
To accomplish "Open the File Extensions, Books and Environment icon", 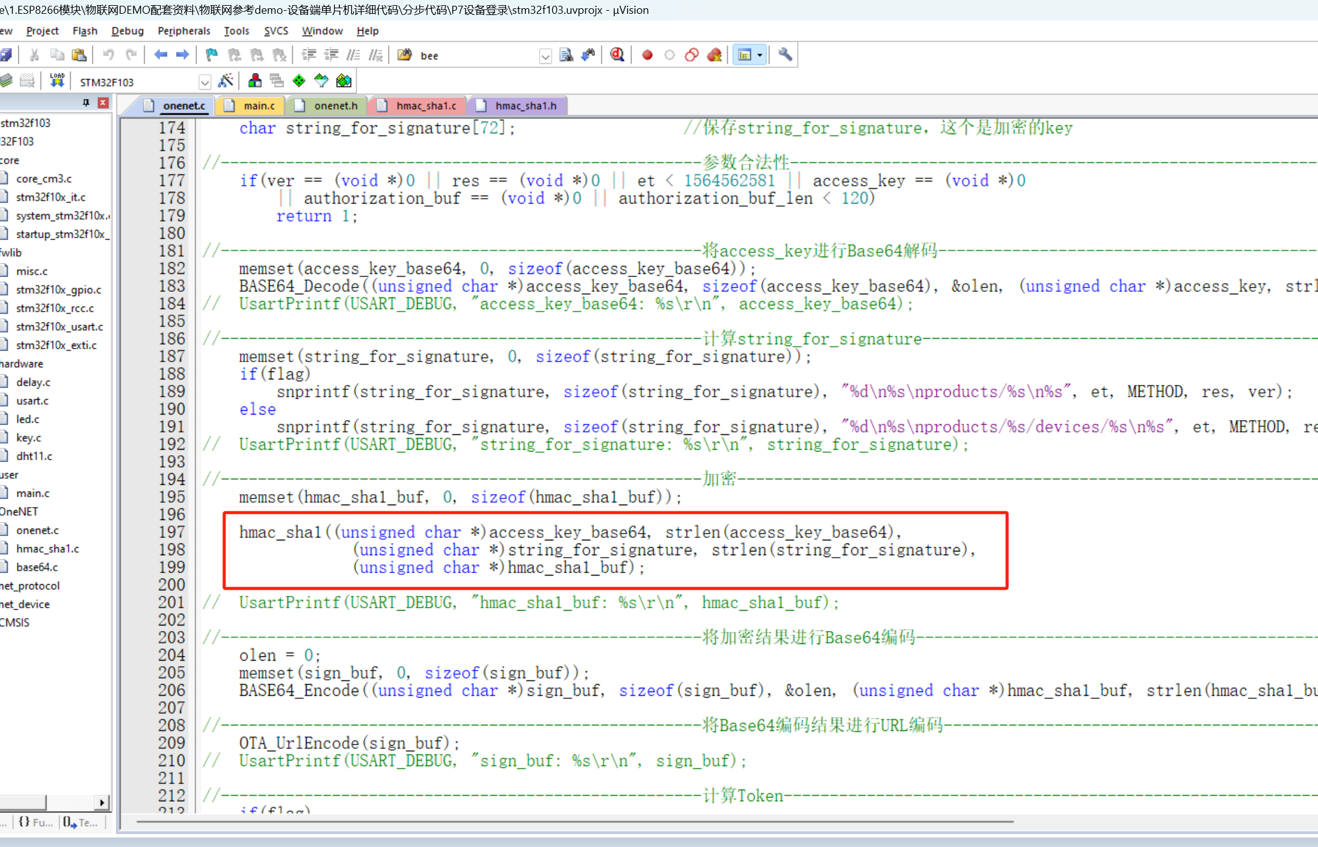I will point(255,80).
